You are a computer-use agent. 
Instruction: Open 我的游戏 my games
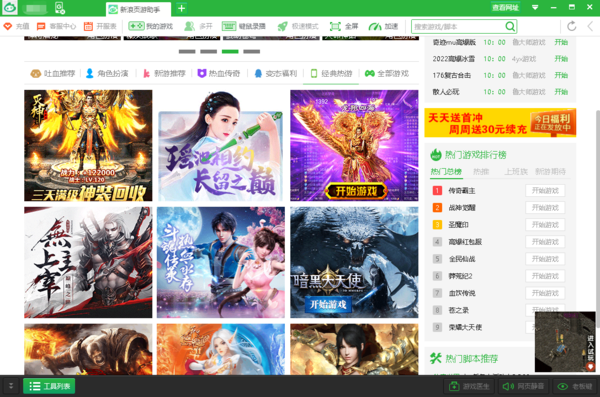click(x=150, y=26)
